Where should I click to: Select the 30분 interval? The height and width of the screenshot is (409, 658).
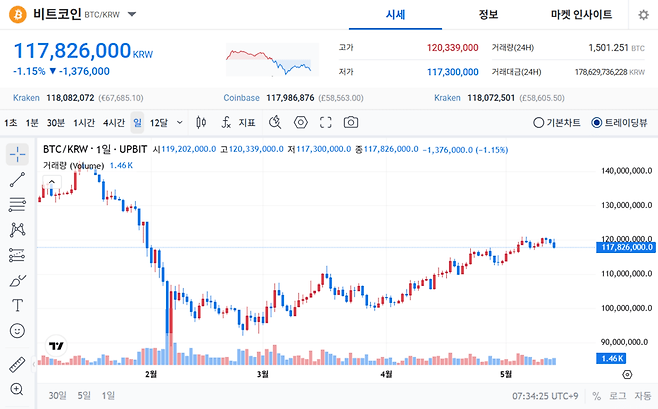pos(56,122)
